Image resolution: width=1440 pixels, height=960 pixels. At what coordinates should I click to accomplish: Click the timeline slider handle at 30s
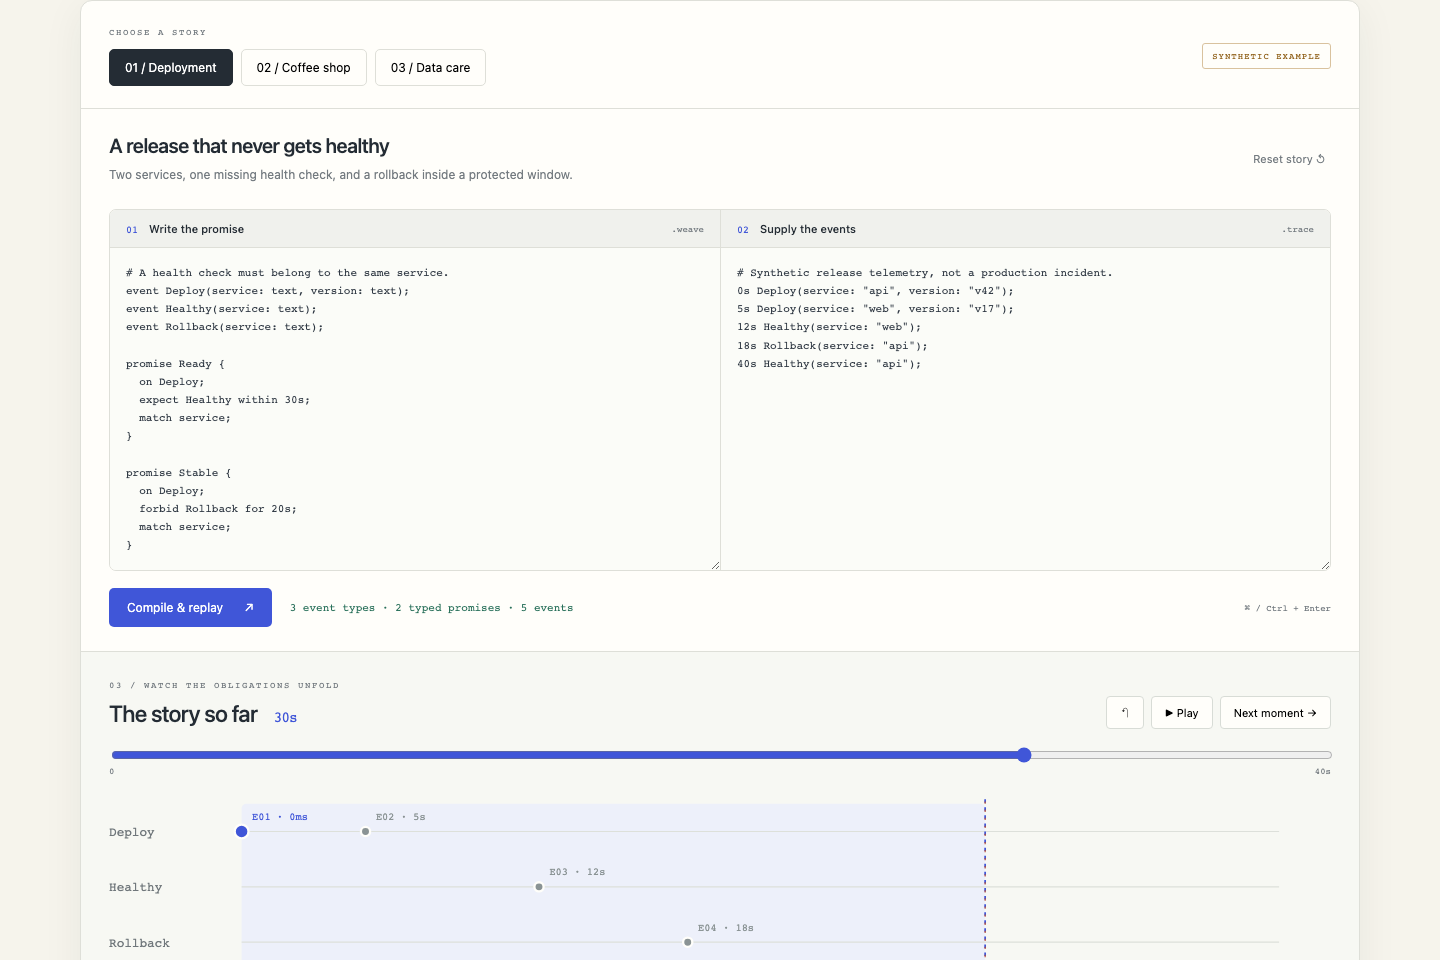[x=1024, y=755]
